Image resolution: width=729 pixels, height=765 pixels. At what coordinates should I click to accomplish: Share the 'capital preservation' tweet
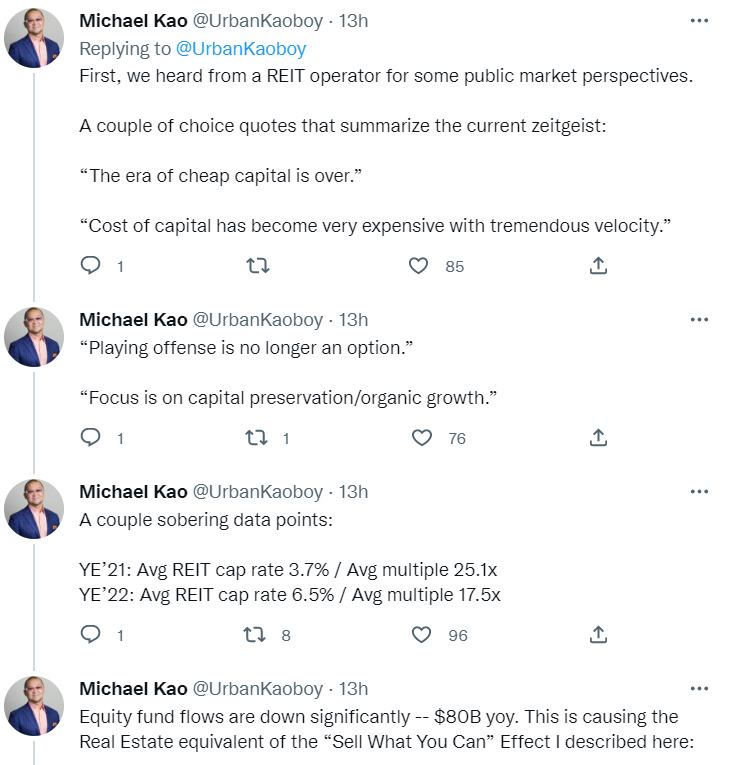(x=598, y=438)
